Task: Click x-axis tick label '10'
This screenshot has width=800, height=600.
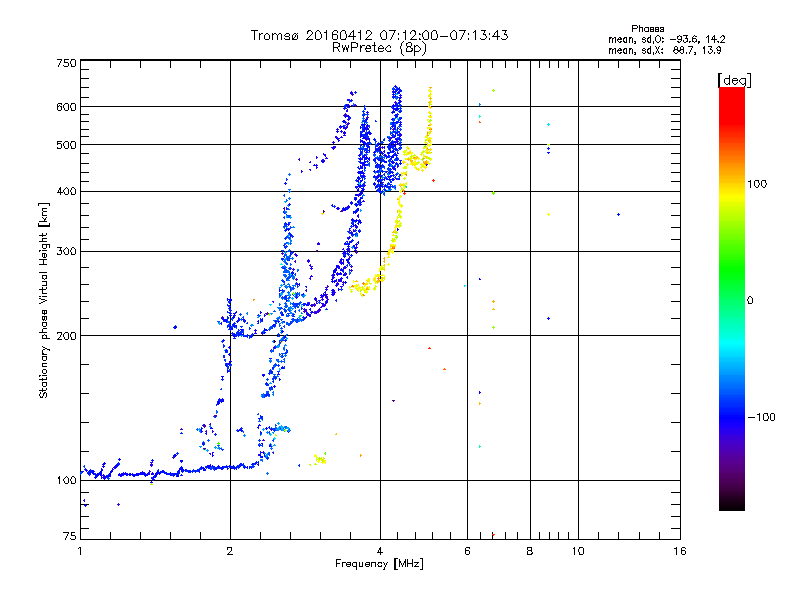Action: (578, 552)
